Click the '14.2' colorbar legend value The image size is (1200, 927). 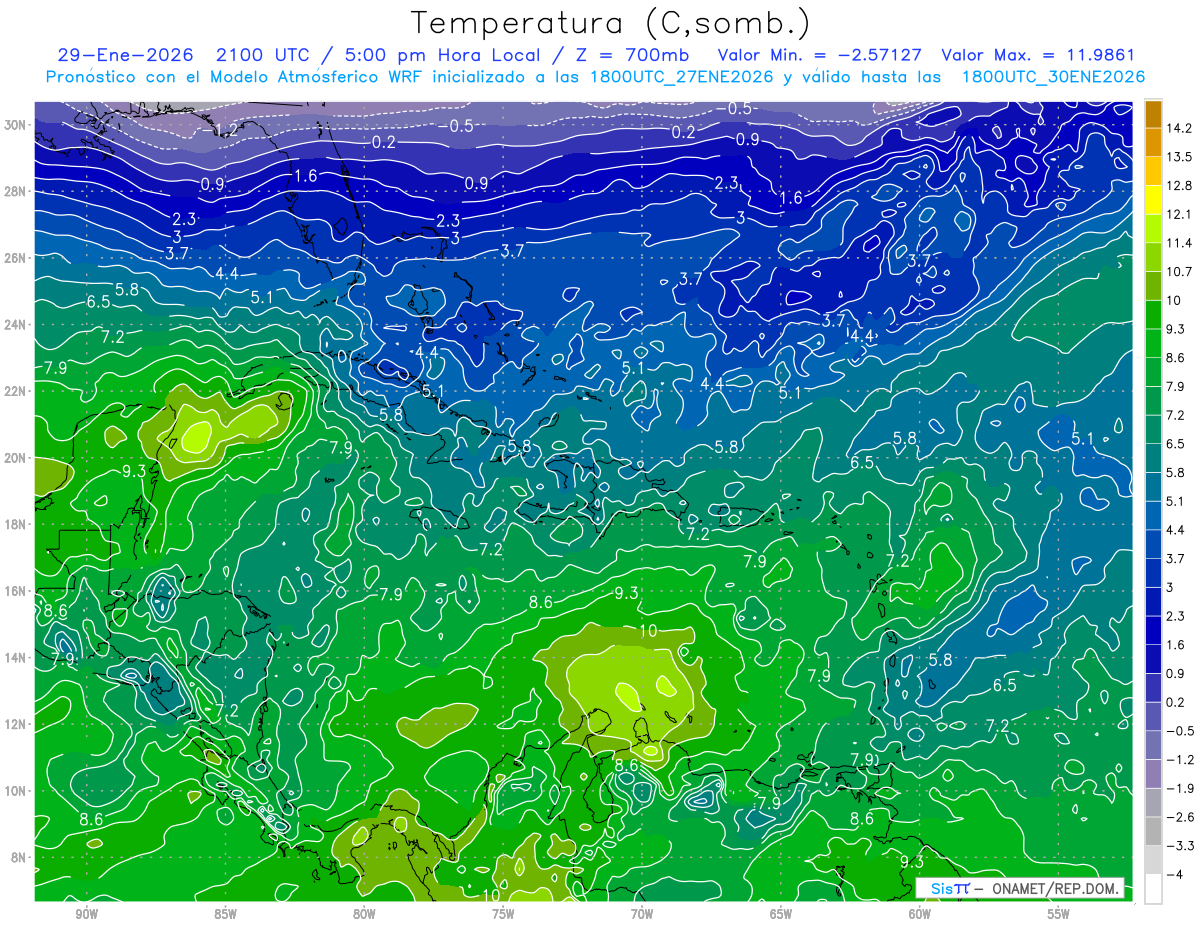point(1179,128)
